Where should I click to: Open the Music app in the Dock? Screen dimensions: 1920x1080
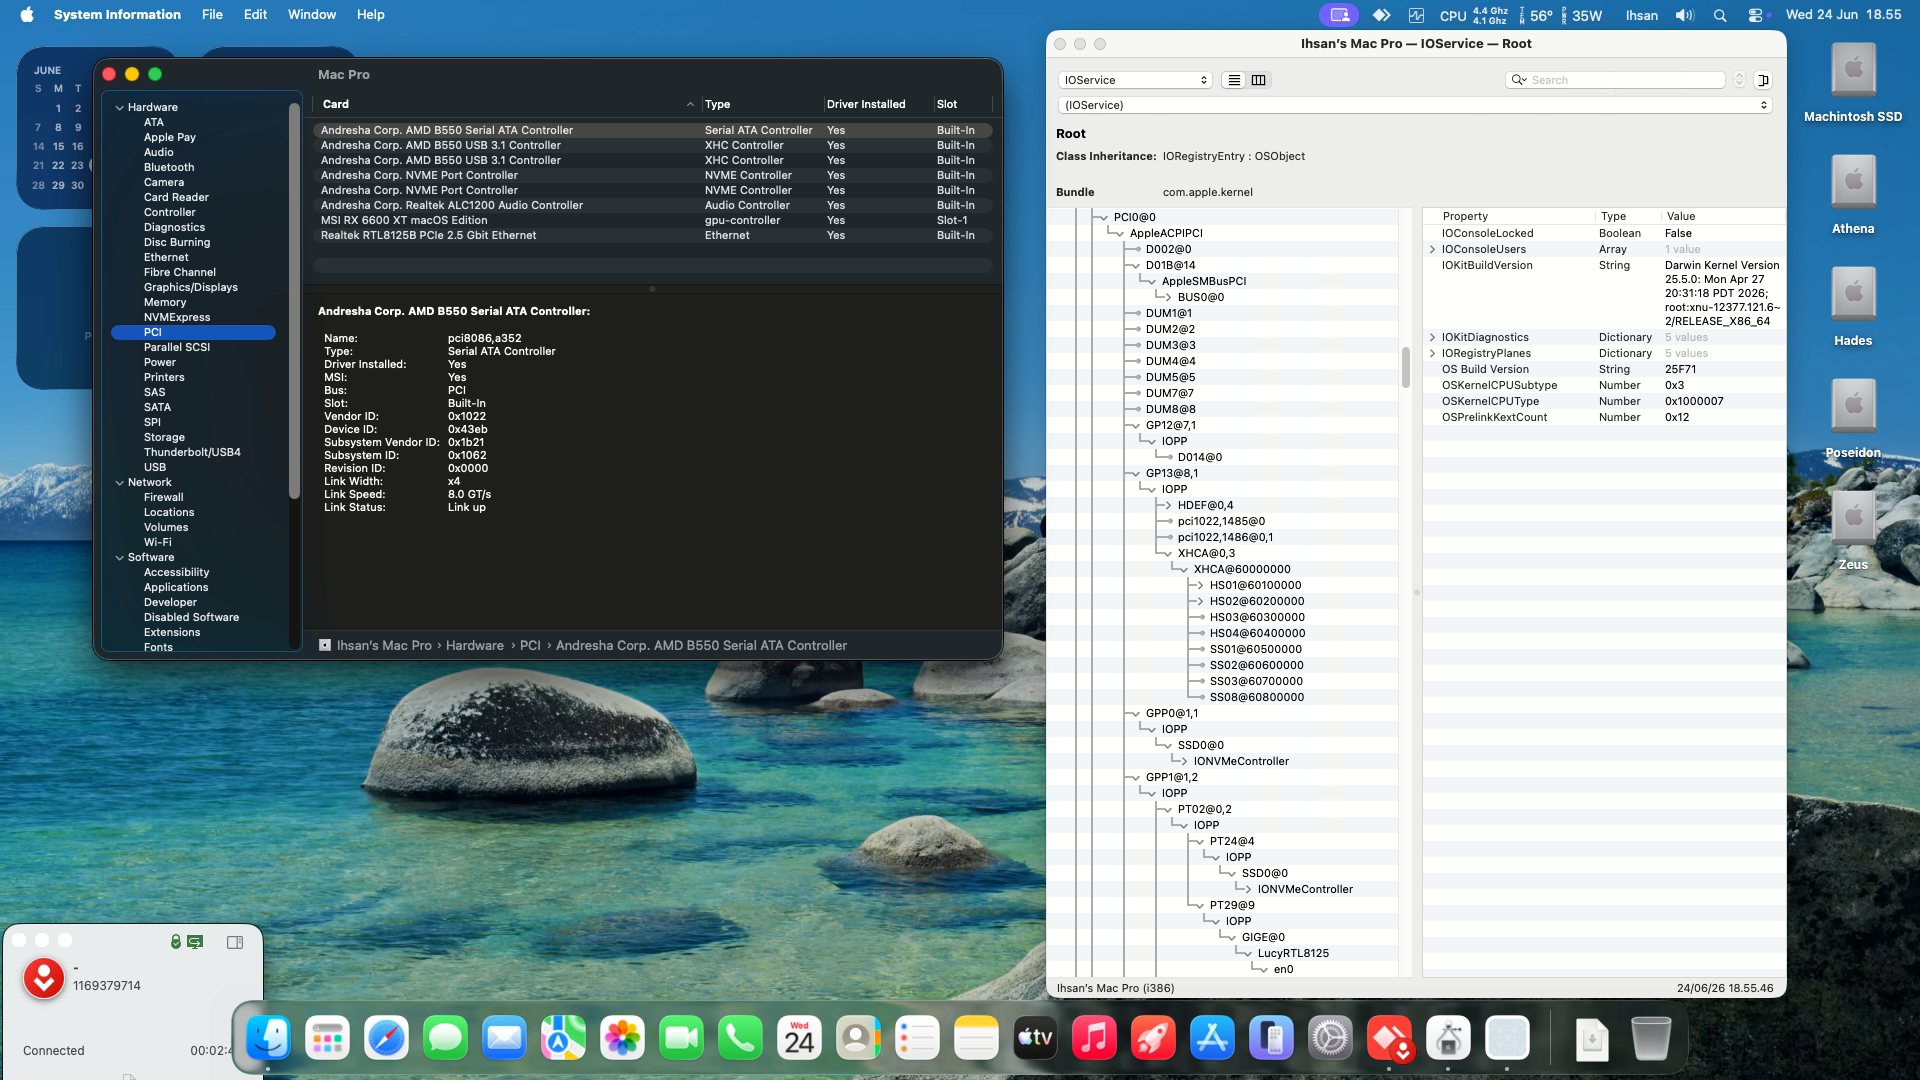pyautogui.click(x=1094, y=1039)
